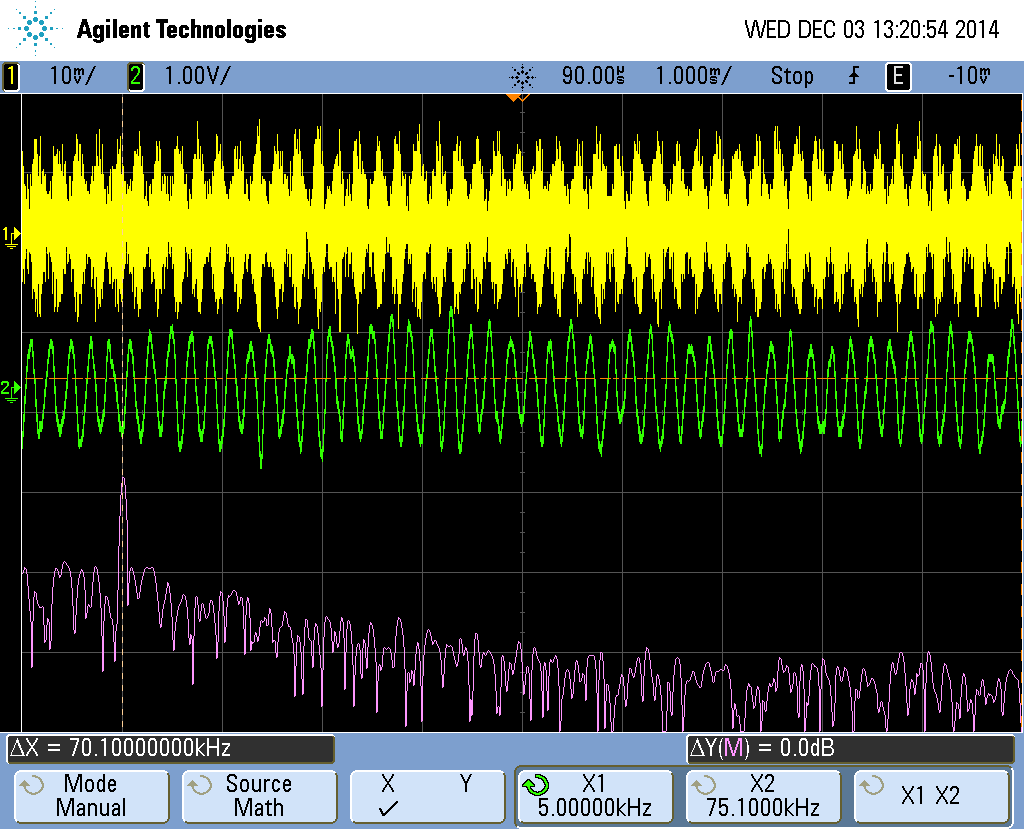Screen dimensions: 1024x829
Task: Select the X cursor option with checkmark
Action: pos(389,796)
